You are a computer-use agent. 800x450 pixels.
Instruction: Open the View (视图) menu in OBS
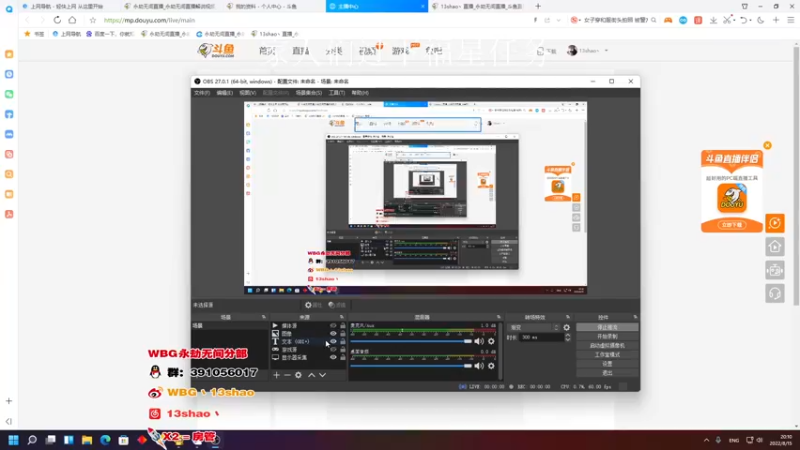pyautogui.click(x=247, y=93)
